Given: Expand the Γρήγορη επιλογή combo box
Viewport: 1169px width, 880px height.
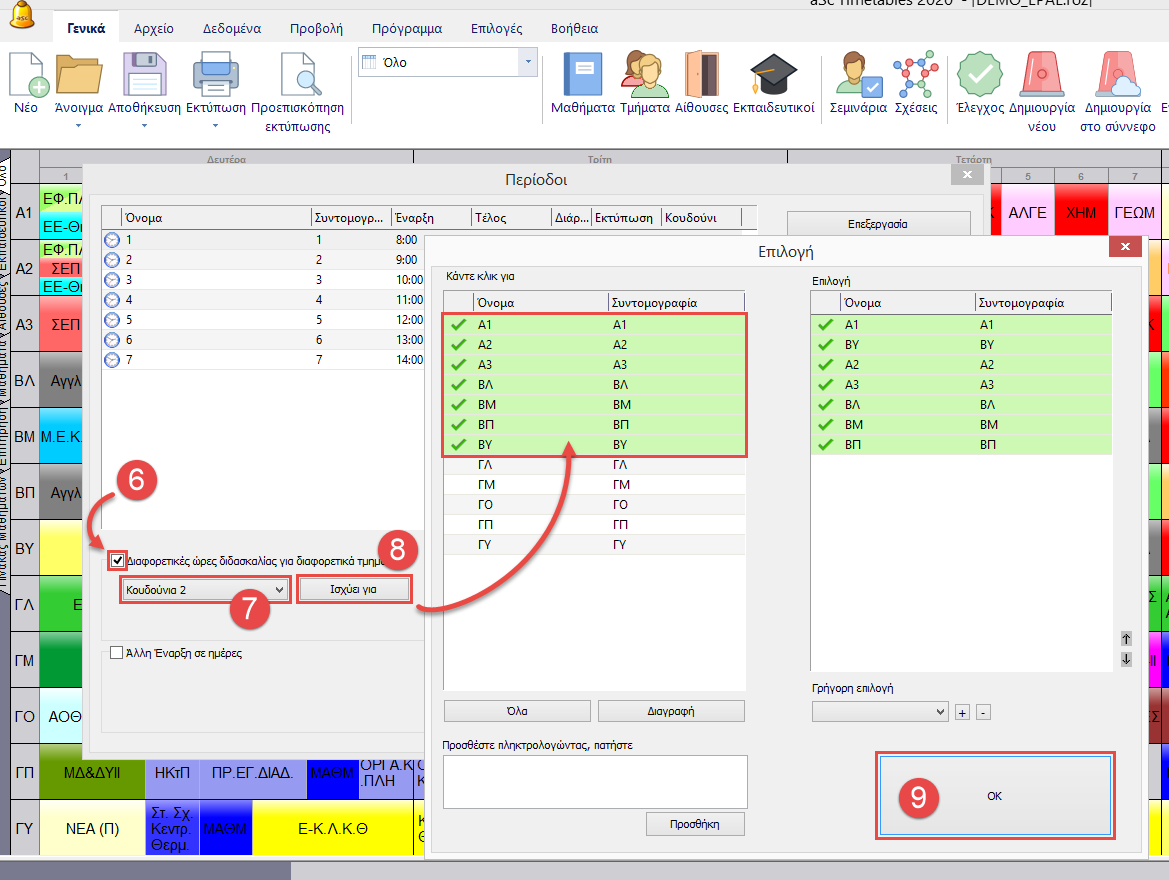Looking at the screenshot, I should pyautogui.click(x=879, y=711).
